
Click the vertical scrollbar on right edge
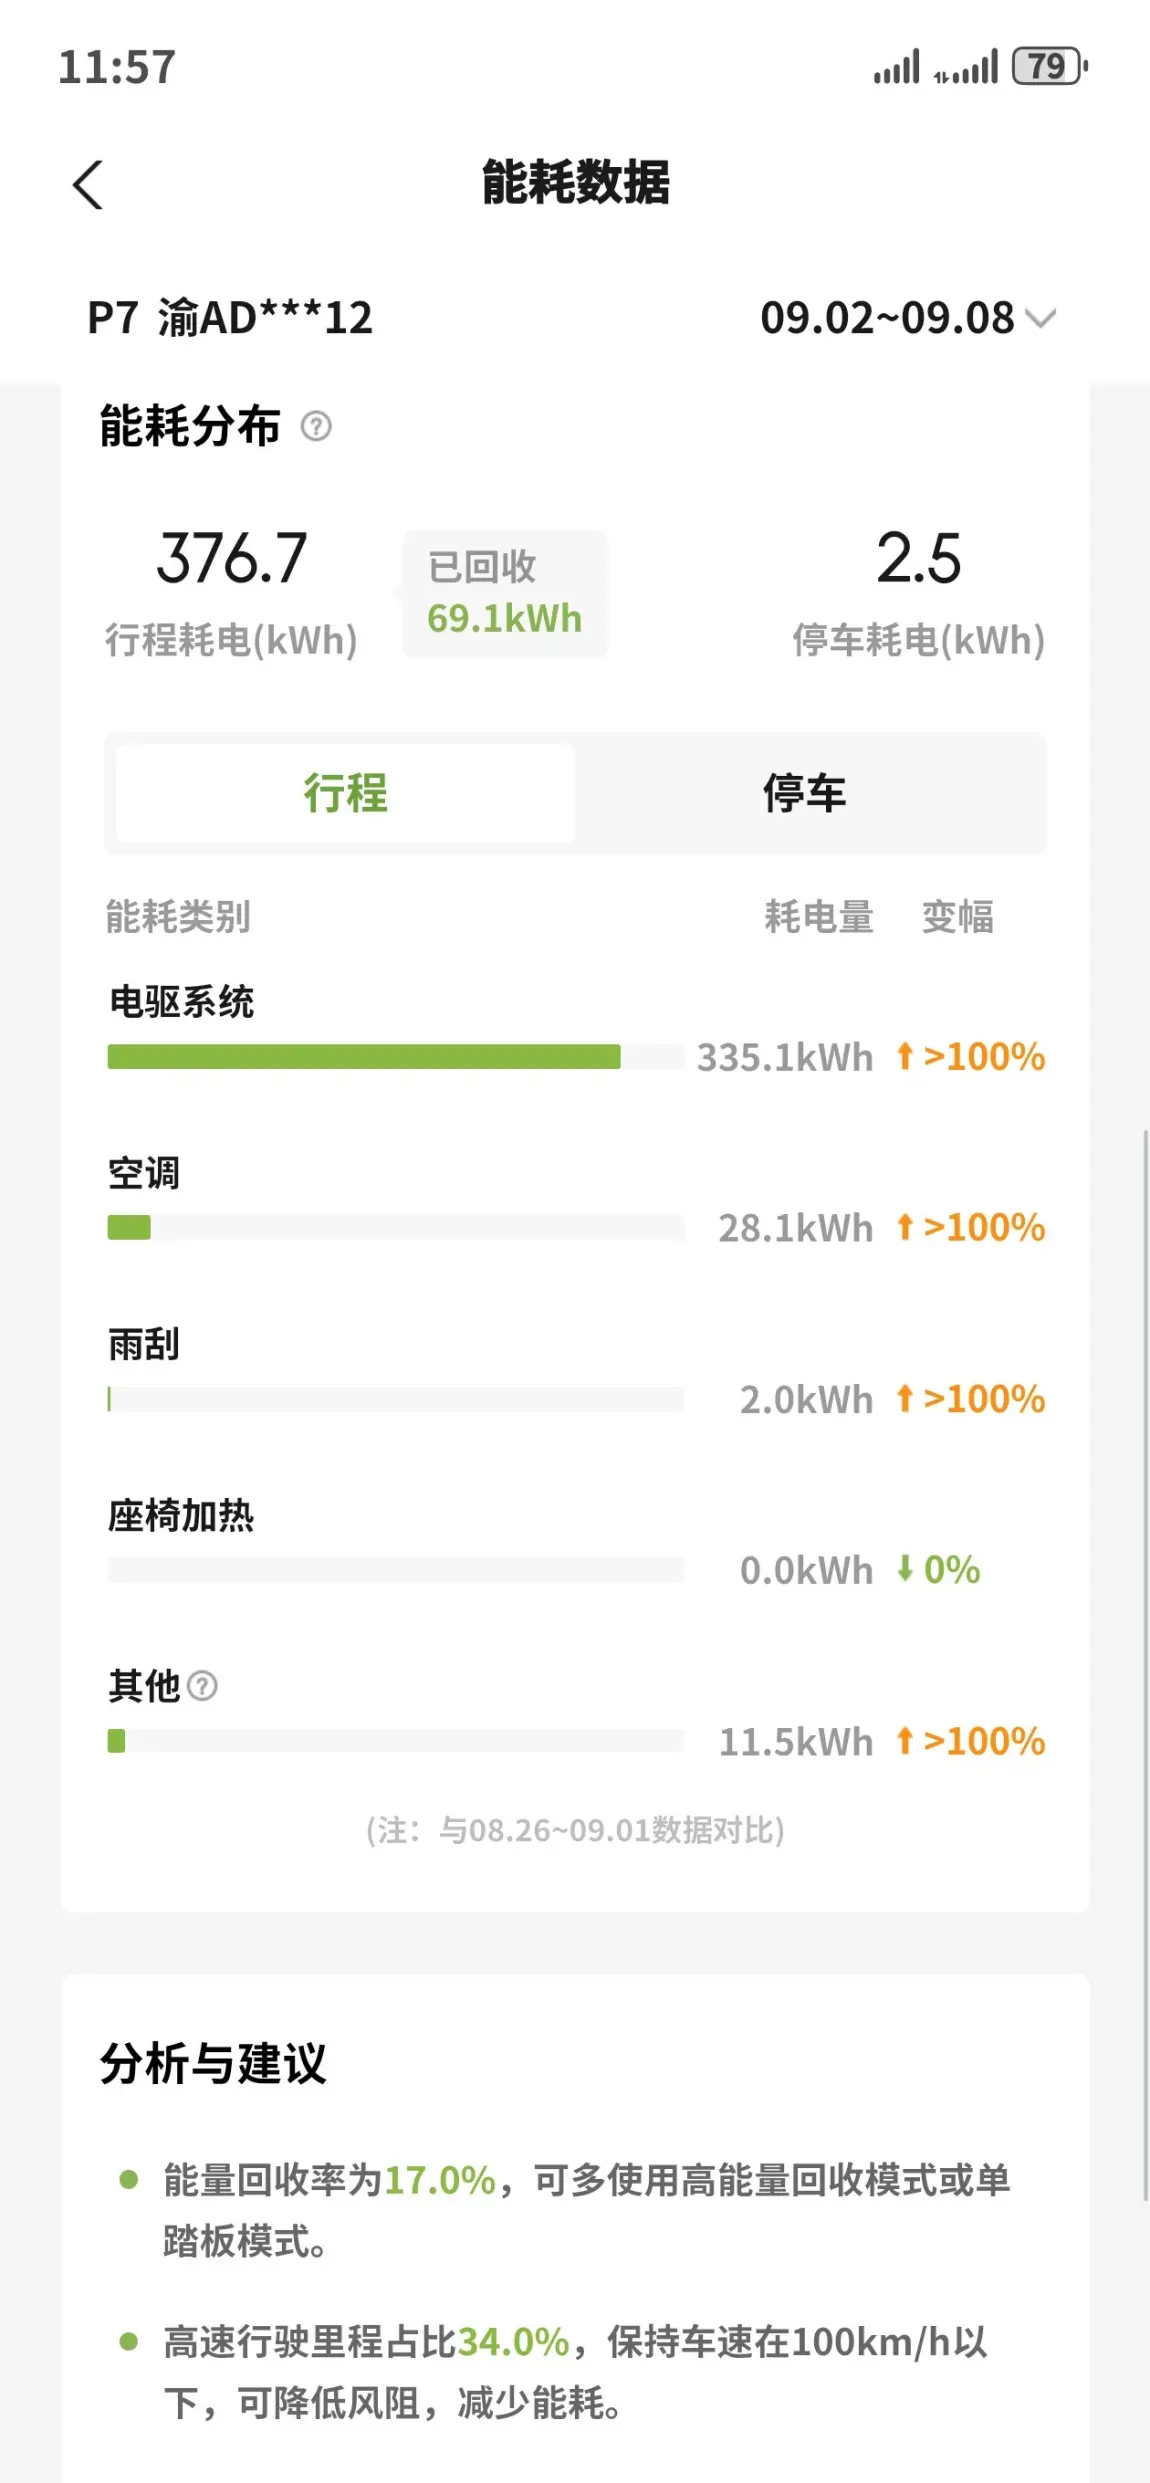click(x=1145, y=1665)
